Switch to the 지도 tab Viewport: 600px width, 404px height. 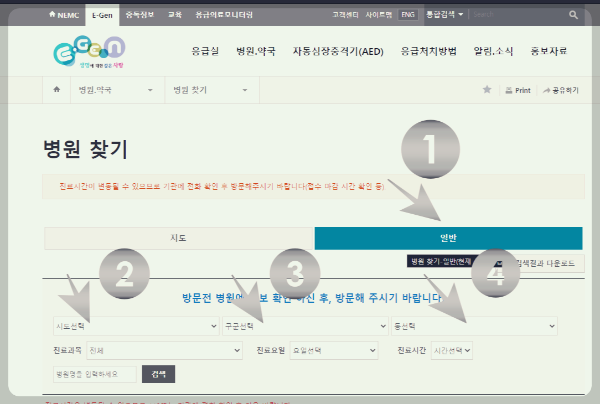179,238
